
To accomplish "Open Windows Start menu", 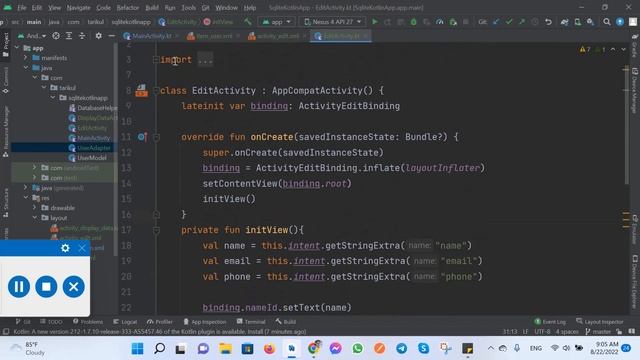I will pyautogui.click(x=138, y=349).
